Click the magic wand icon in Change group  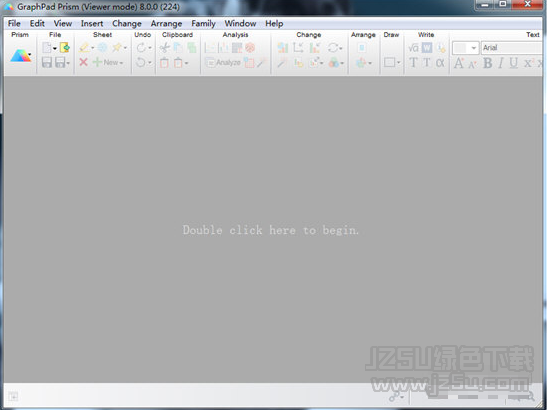[x=282, y=63]
